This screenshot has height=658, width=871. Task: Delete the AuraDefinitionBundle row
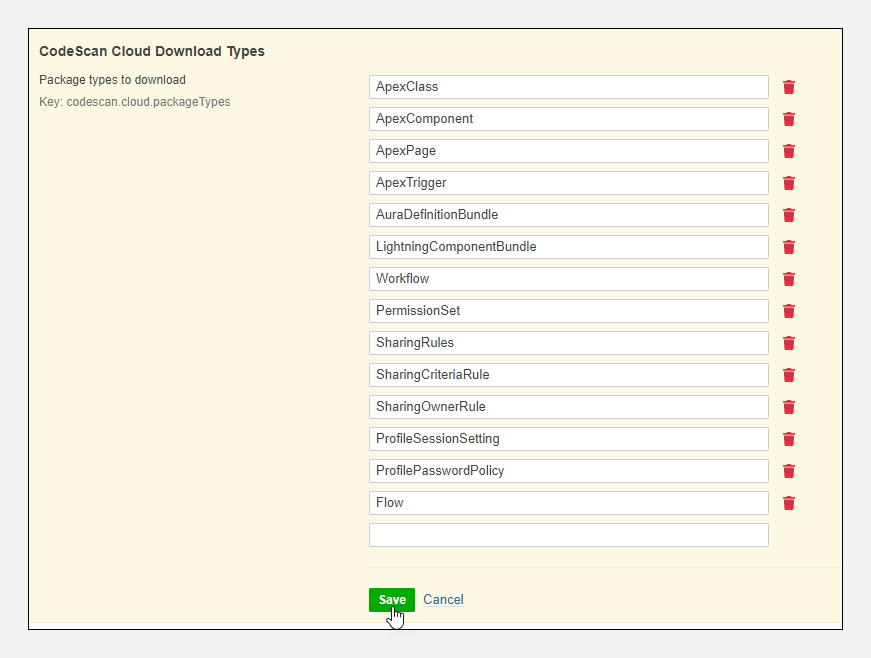coord(789,215)
